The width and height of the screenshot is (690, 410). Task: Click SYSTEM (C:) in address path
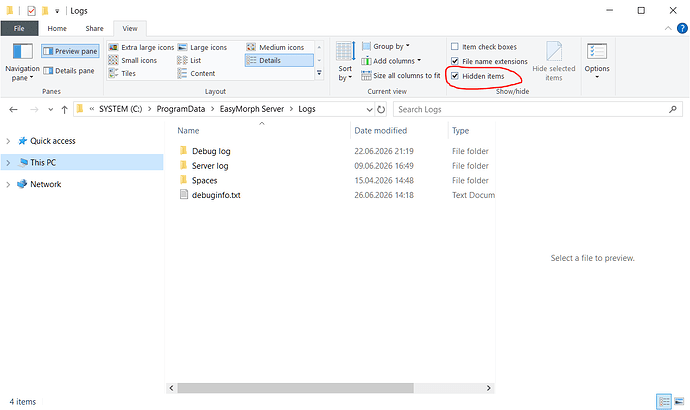pos(121,109)
